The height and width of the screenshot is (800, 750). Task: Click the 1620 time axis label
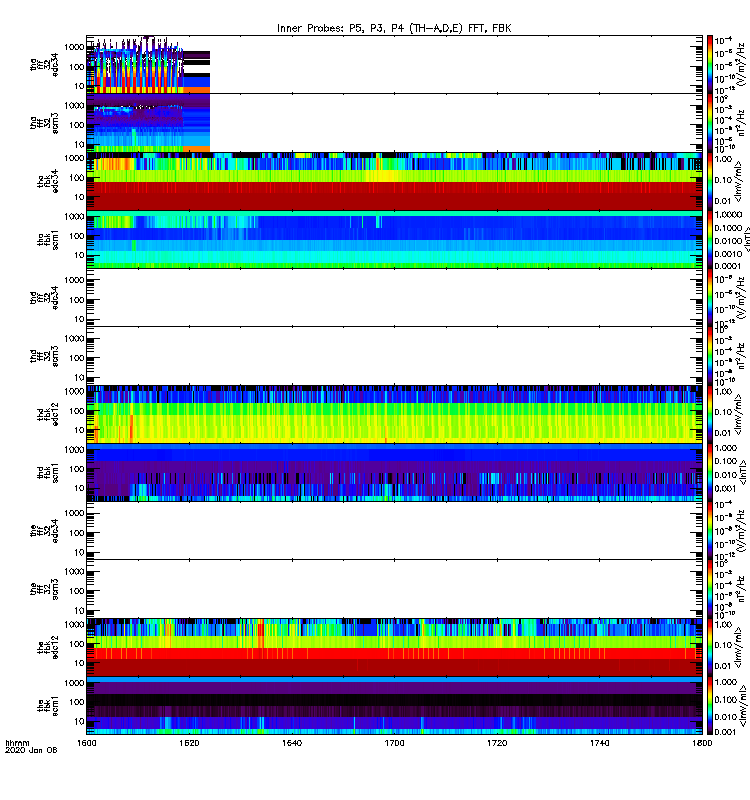(189, 743)
